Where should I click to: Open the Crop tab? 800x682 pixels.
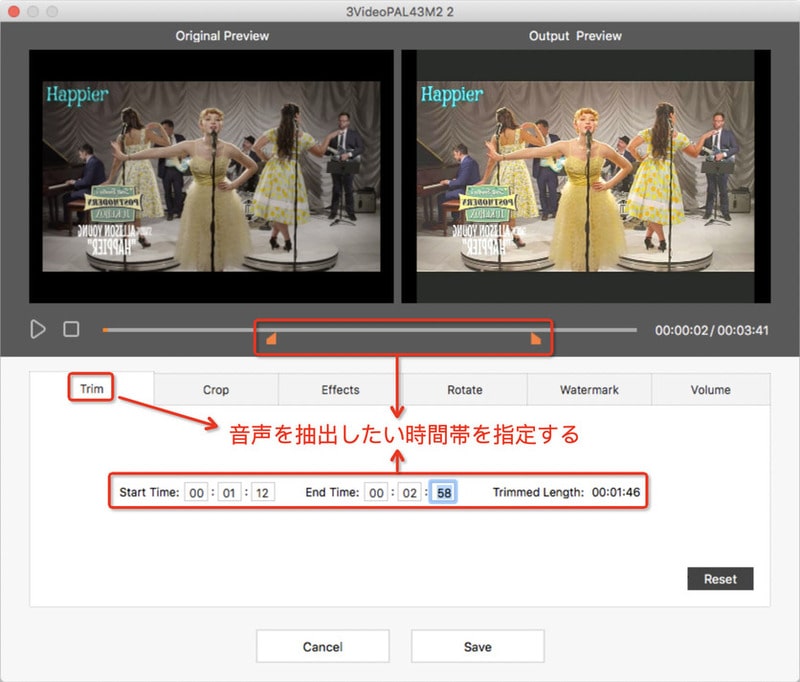point(216,390)
